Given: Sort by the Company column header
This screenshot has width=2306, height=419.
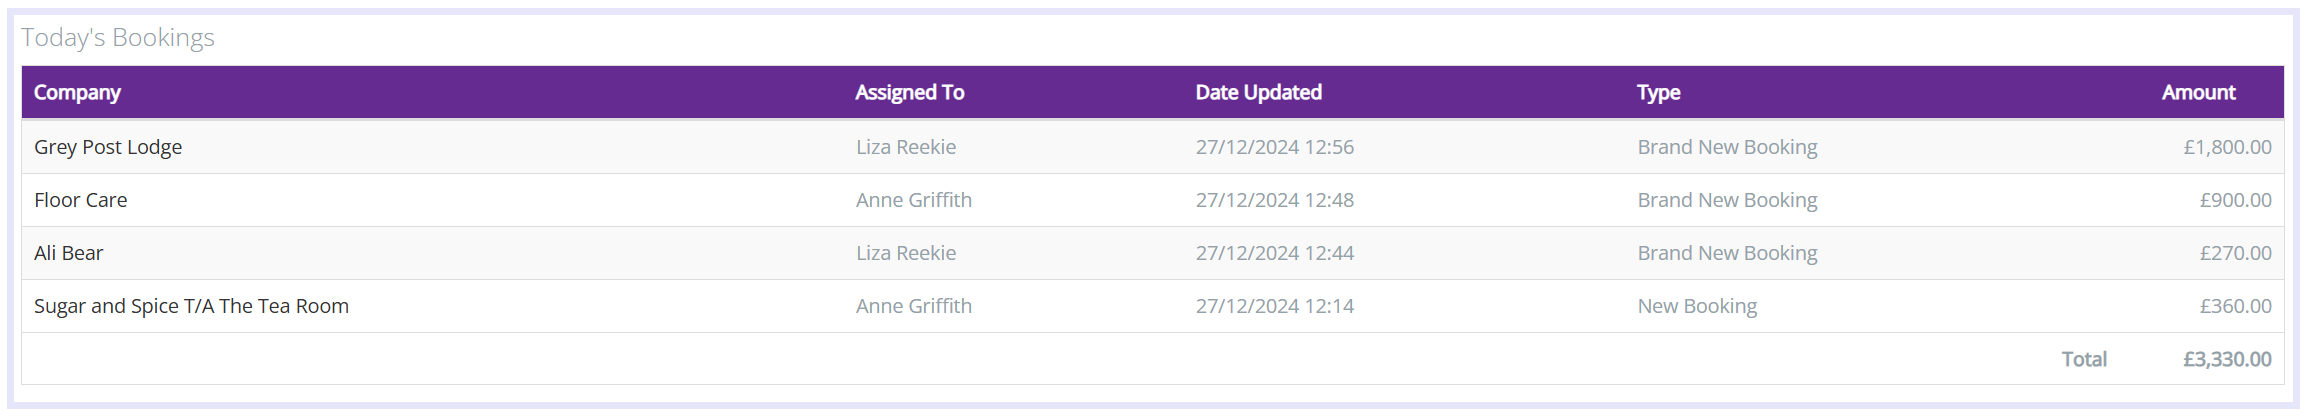Looking at the screenshot, I should pos(77,93).
